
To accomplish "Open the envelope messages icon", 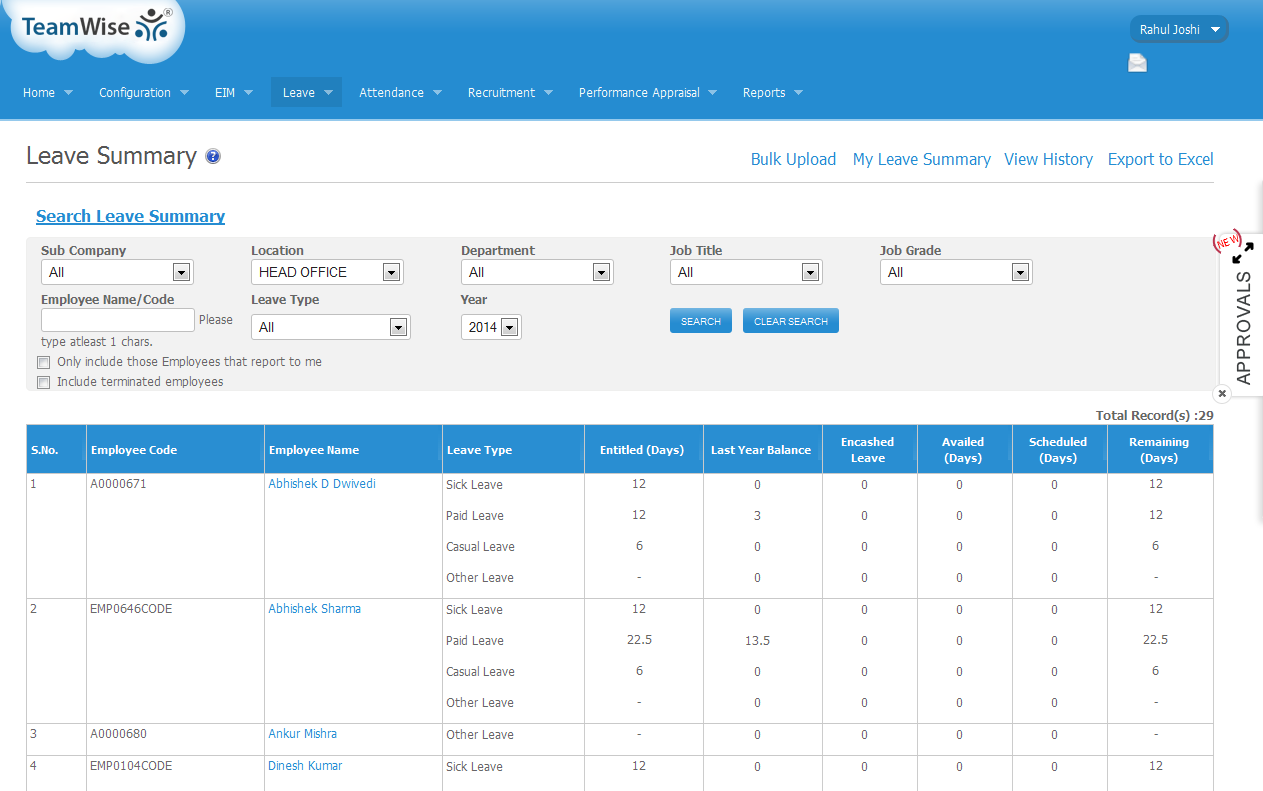I will point(1137,64).
